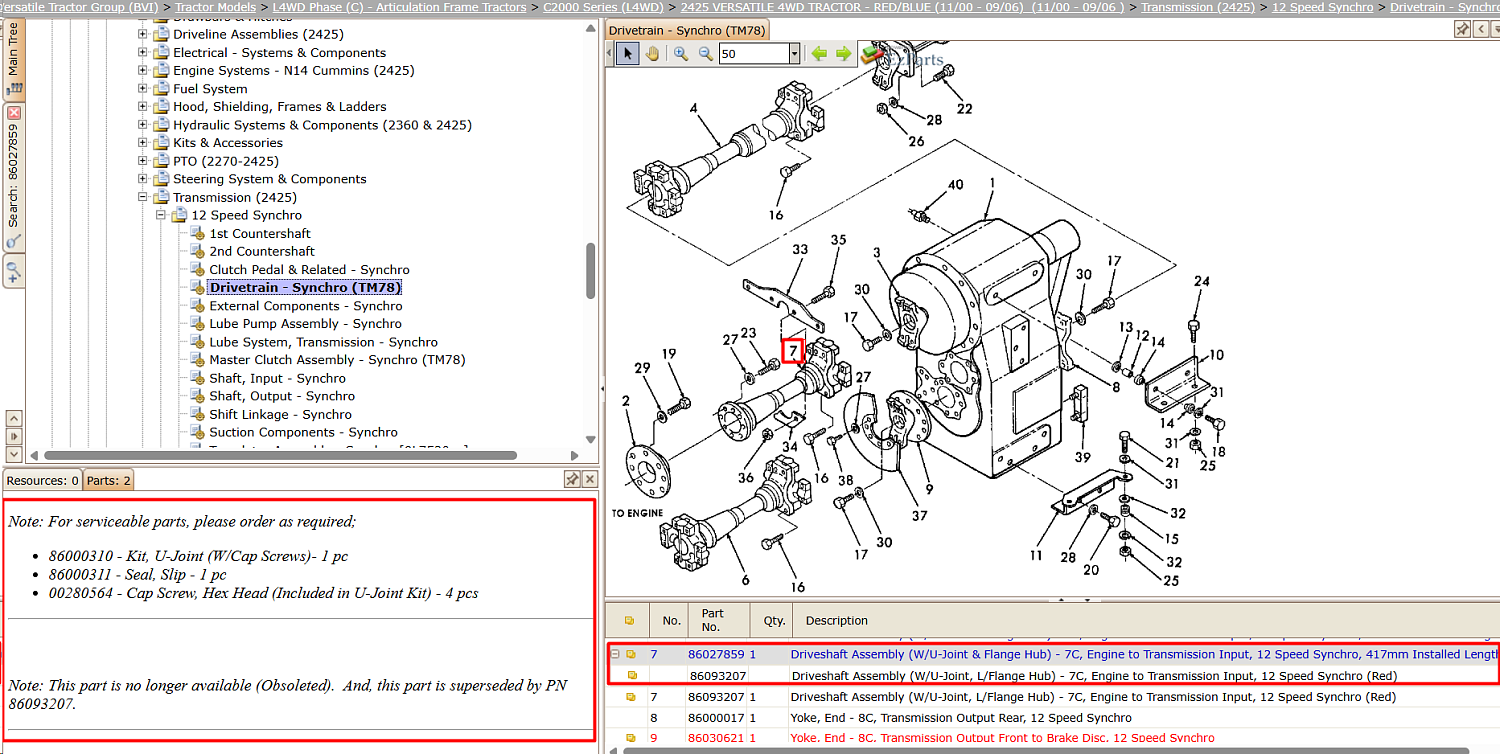
Task: Close the Search: 86027859 side tab
Action: point(13,112)
